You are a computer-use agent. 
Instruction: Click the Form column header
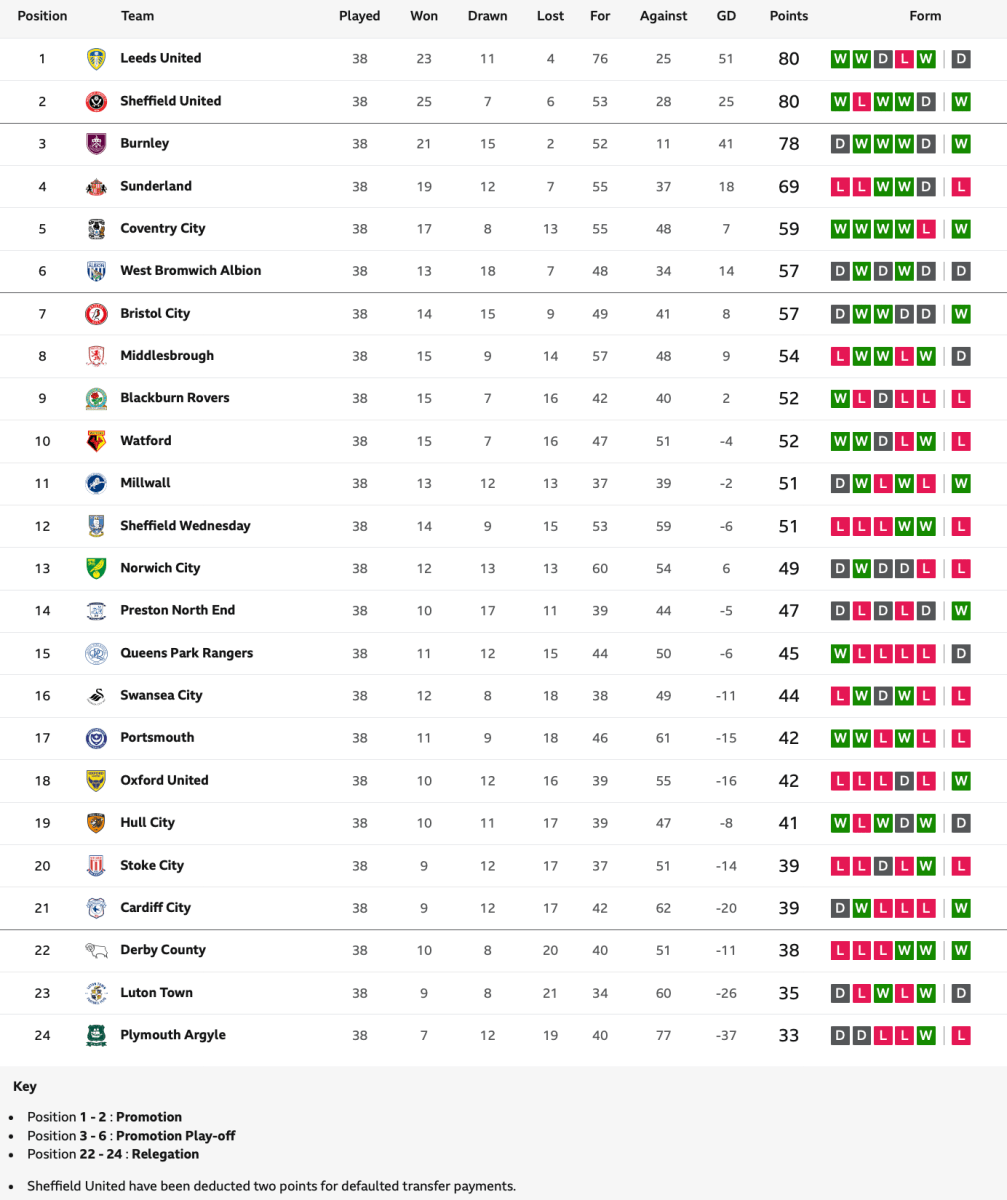tap(925, 16)
